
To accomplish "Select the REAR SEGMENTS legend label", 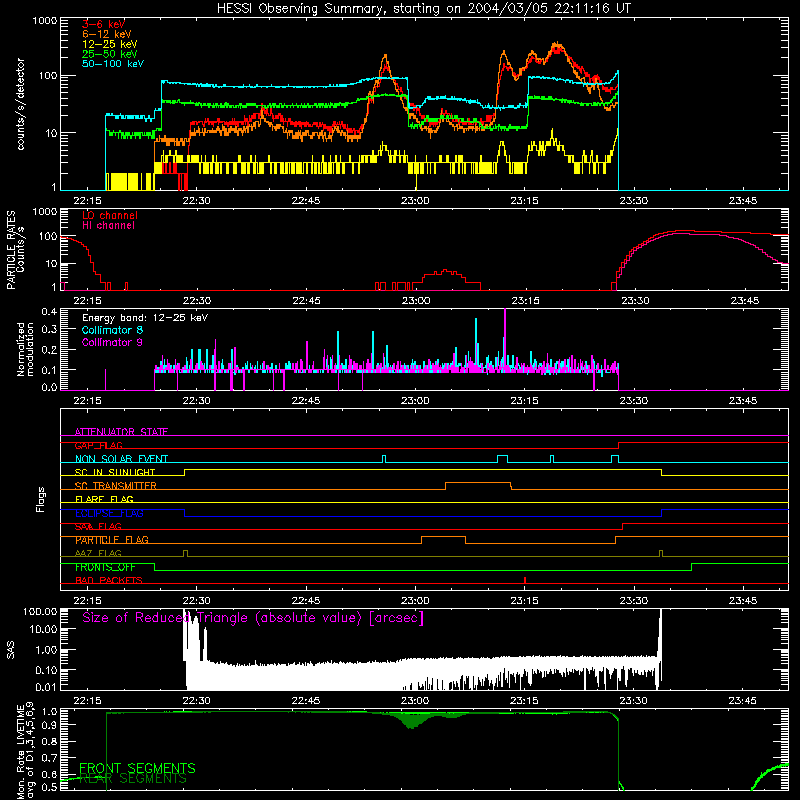I will click(x=133, y=779).
